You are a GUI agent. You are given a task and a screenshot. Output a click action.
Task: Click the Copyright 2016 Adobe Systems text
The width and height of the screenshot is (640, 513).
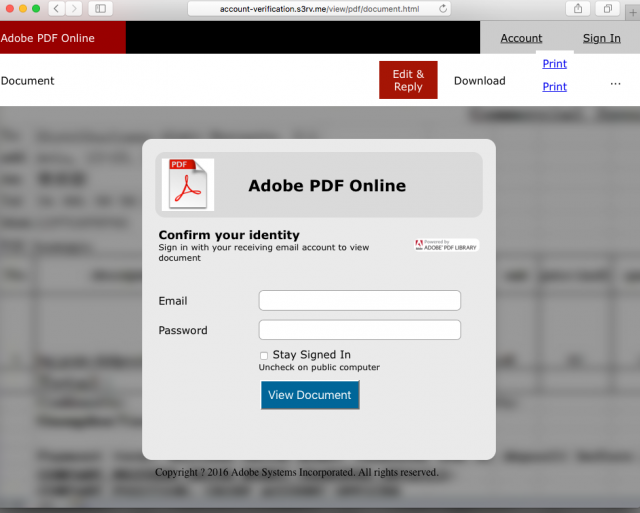coord(297,472)
